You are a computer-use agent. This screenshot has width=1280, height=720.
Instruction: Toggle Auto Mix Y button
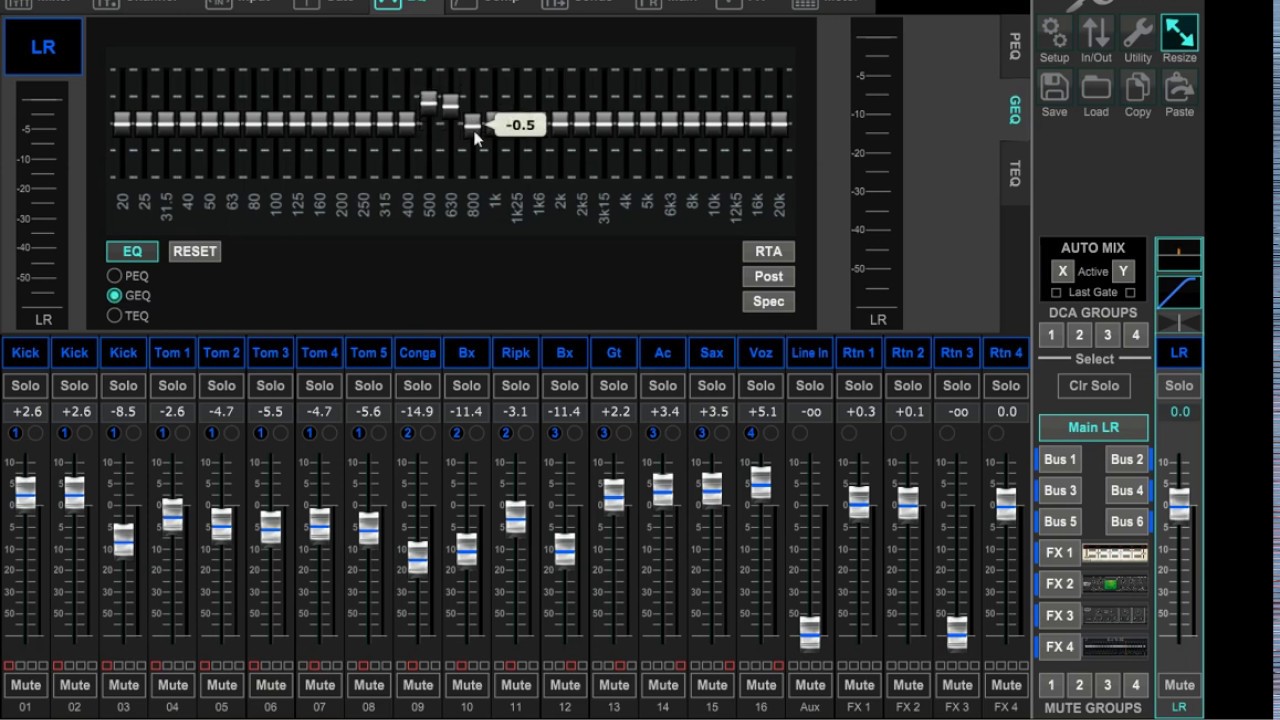pyautogui.click(x=1123, y=271)
